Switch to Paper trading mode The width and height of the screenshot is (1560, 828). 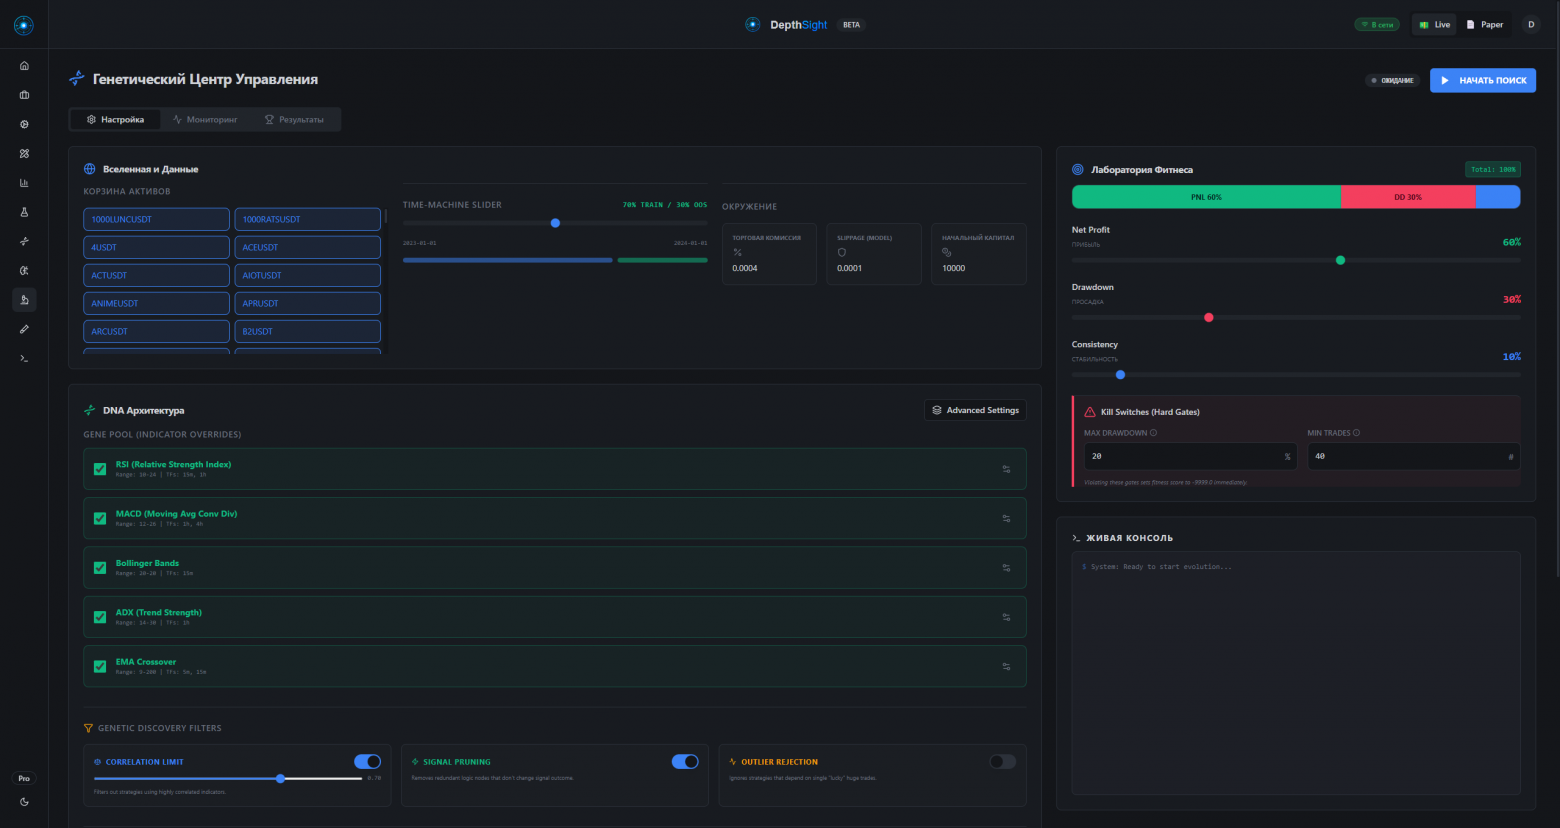[x=1484, y=25]
